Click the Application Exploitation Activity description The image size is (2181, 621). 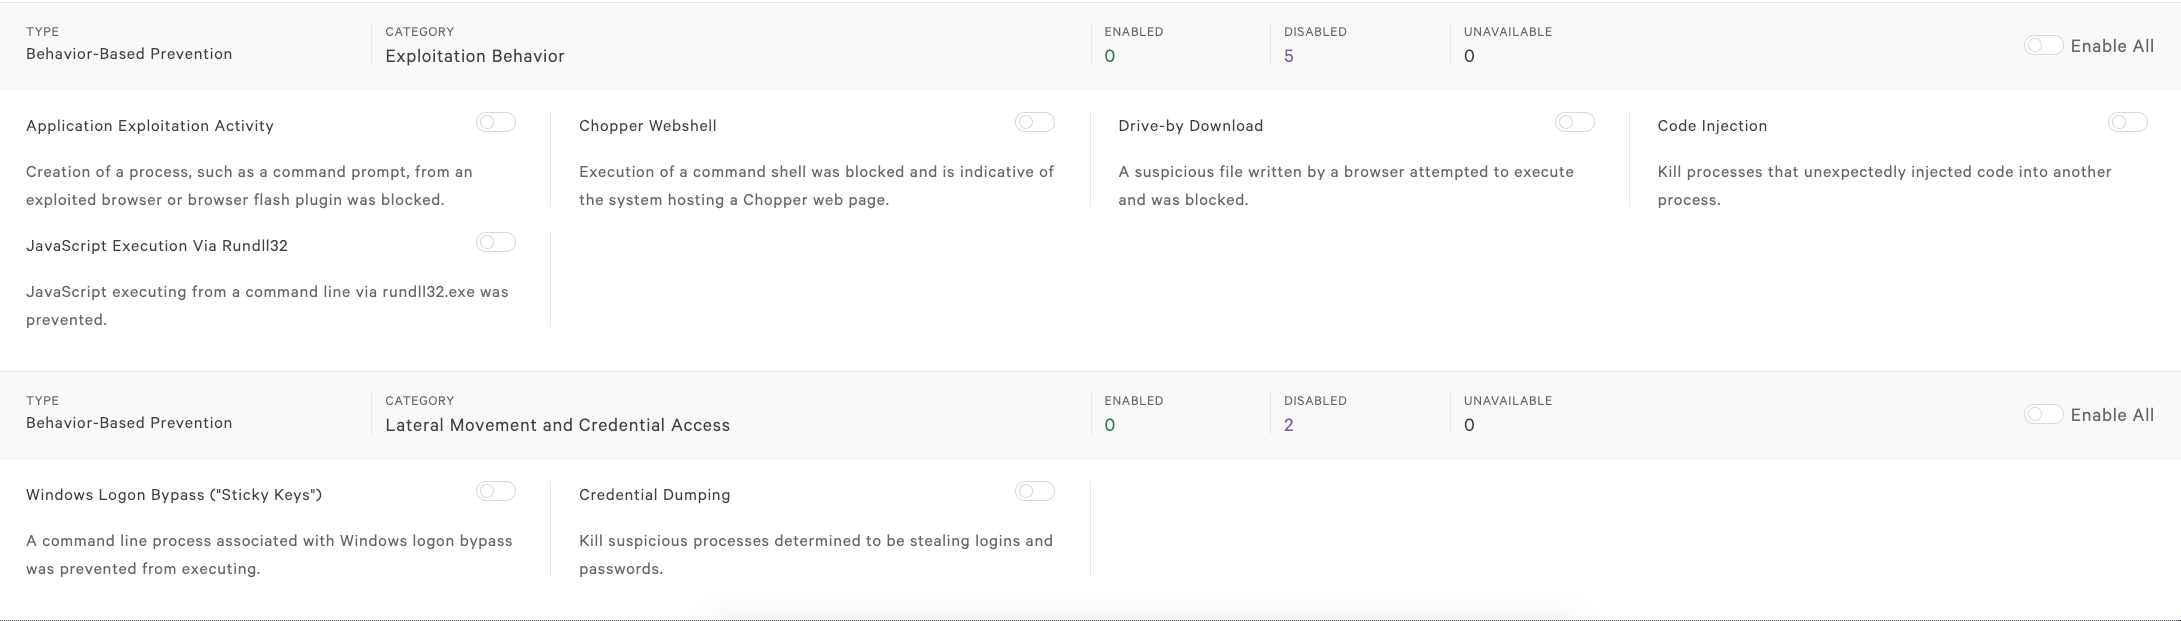pos(249,186)
